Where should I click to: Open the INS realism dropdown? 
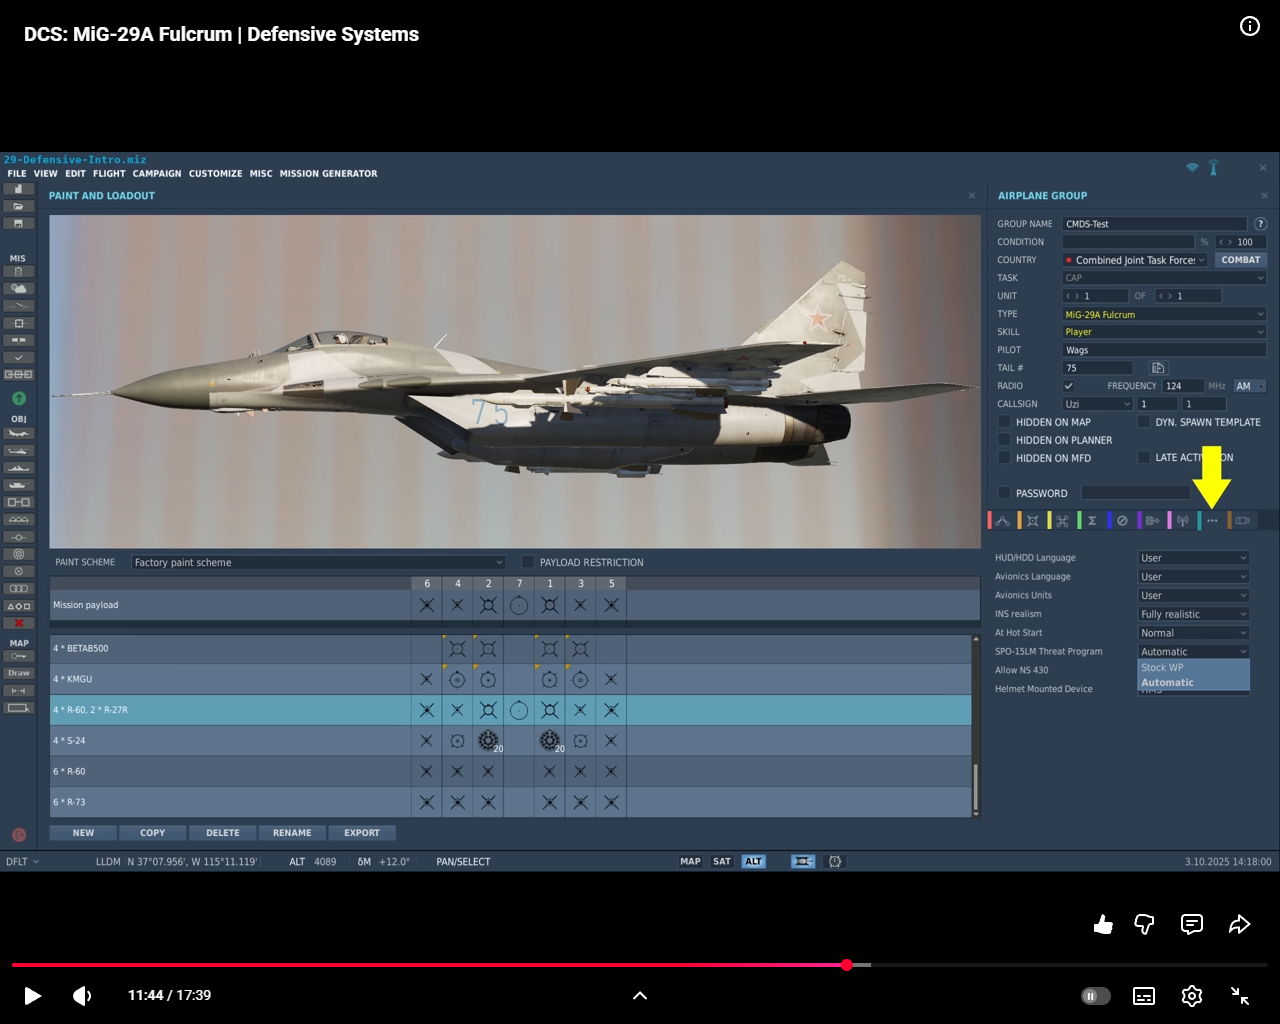(1193, 614)
